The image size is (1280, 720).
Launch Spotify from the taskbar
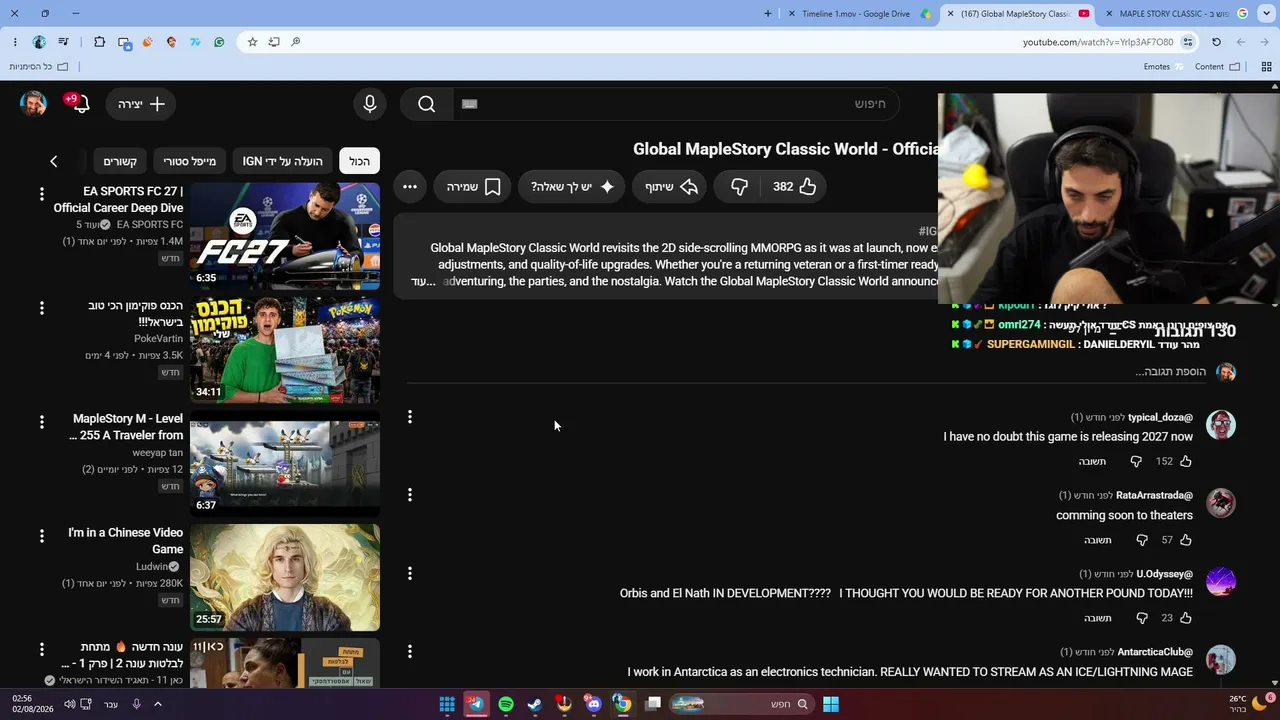pos(506,704)
